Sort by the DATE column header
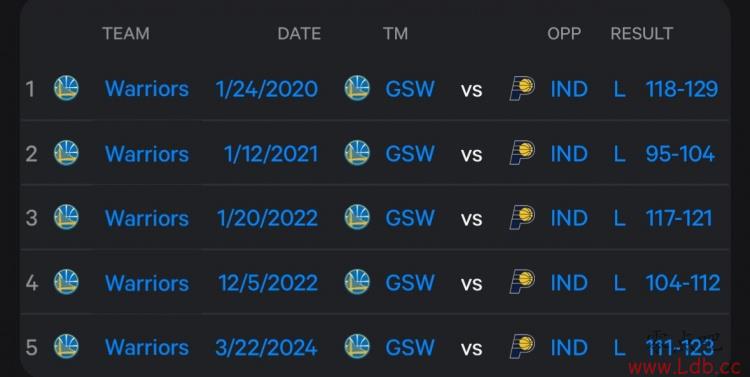 [299, 33]
